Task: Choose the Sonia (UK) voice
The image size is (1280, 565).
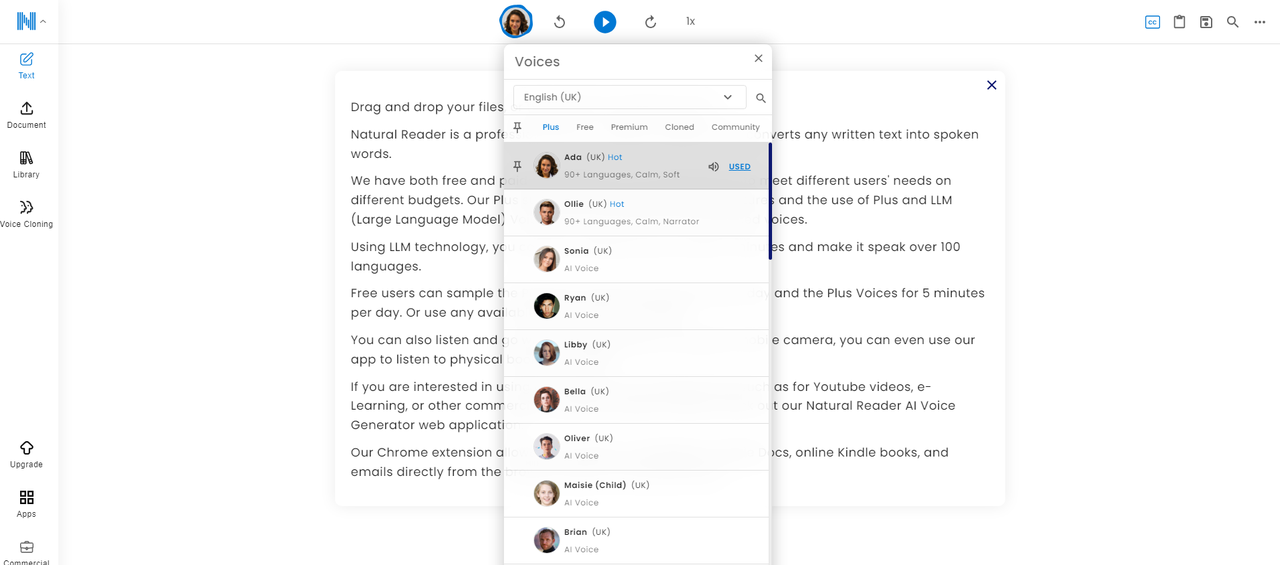Action: [636, 260]
